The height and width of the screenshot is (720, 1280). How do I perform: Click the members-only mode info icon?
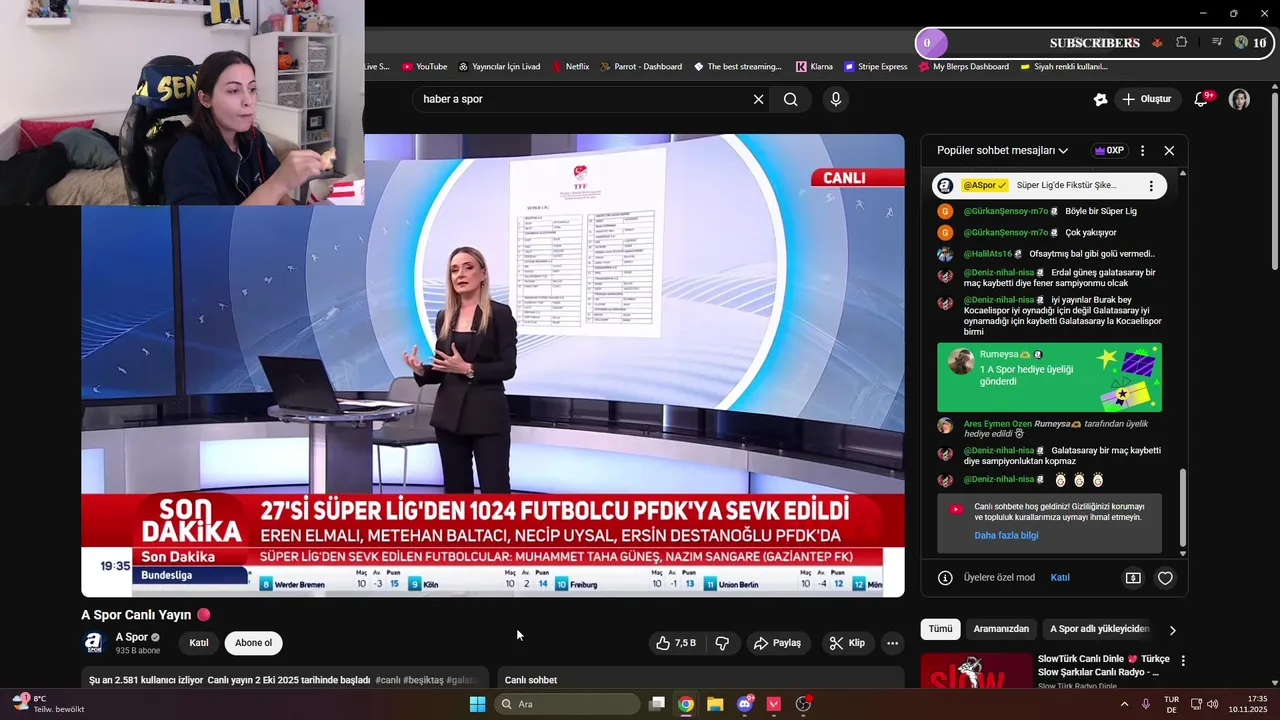(x=945, y=578)
